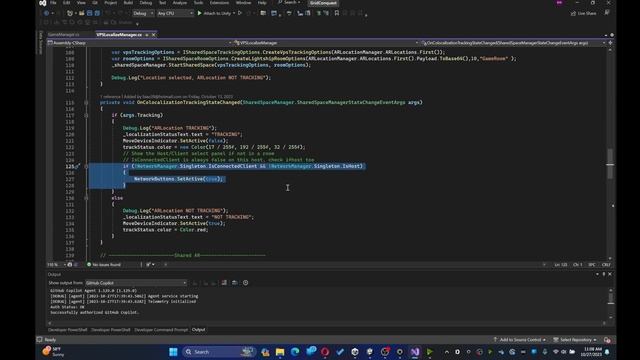Close the Output panel
This screenshot has width=640, height=360.
610,274
